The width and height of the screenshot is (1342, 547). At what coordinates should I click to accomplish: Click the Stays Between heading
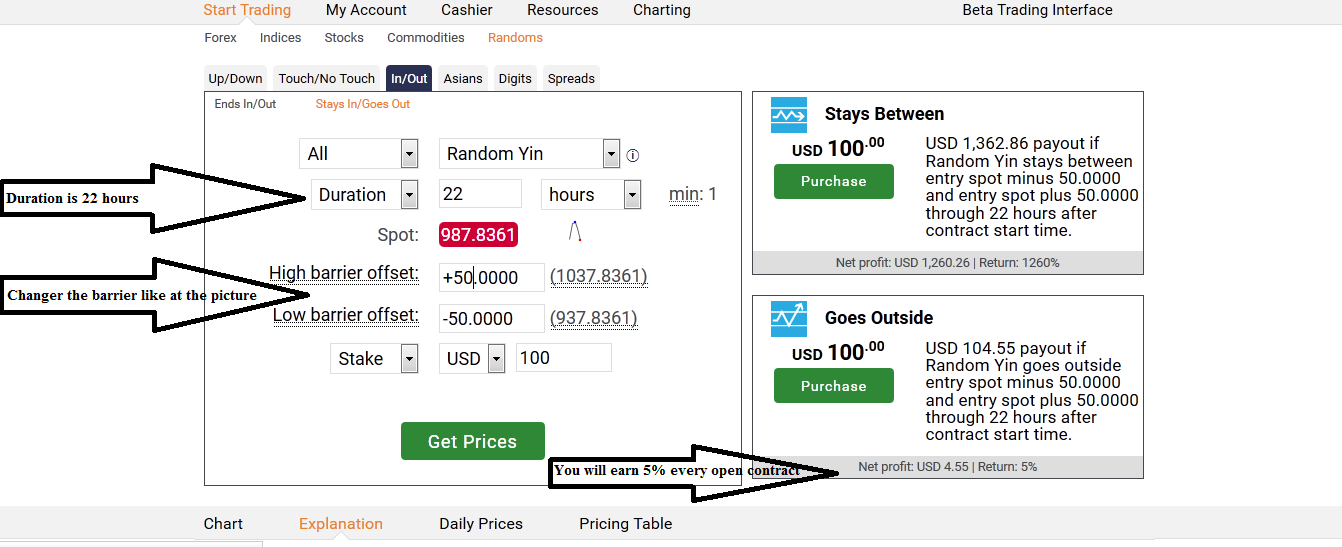coord(884,114)
